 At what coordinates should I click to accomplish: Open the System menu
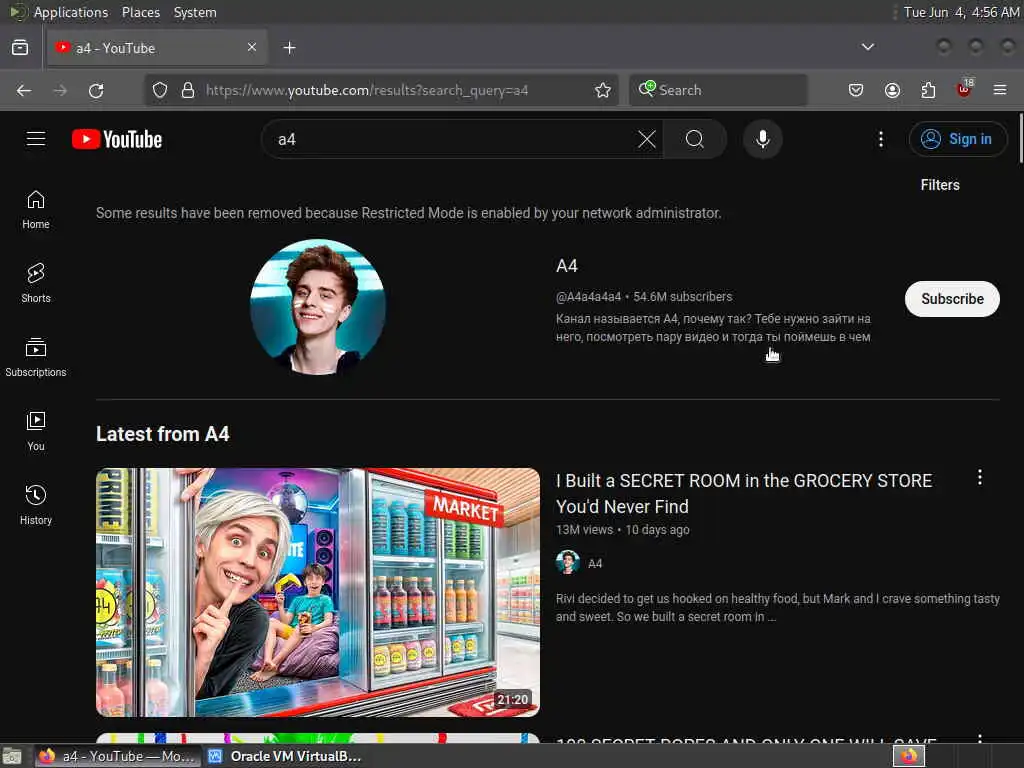(195, 12)
